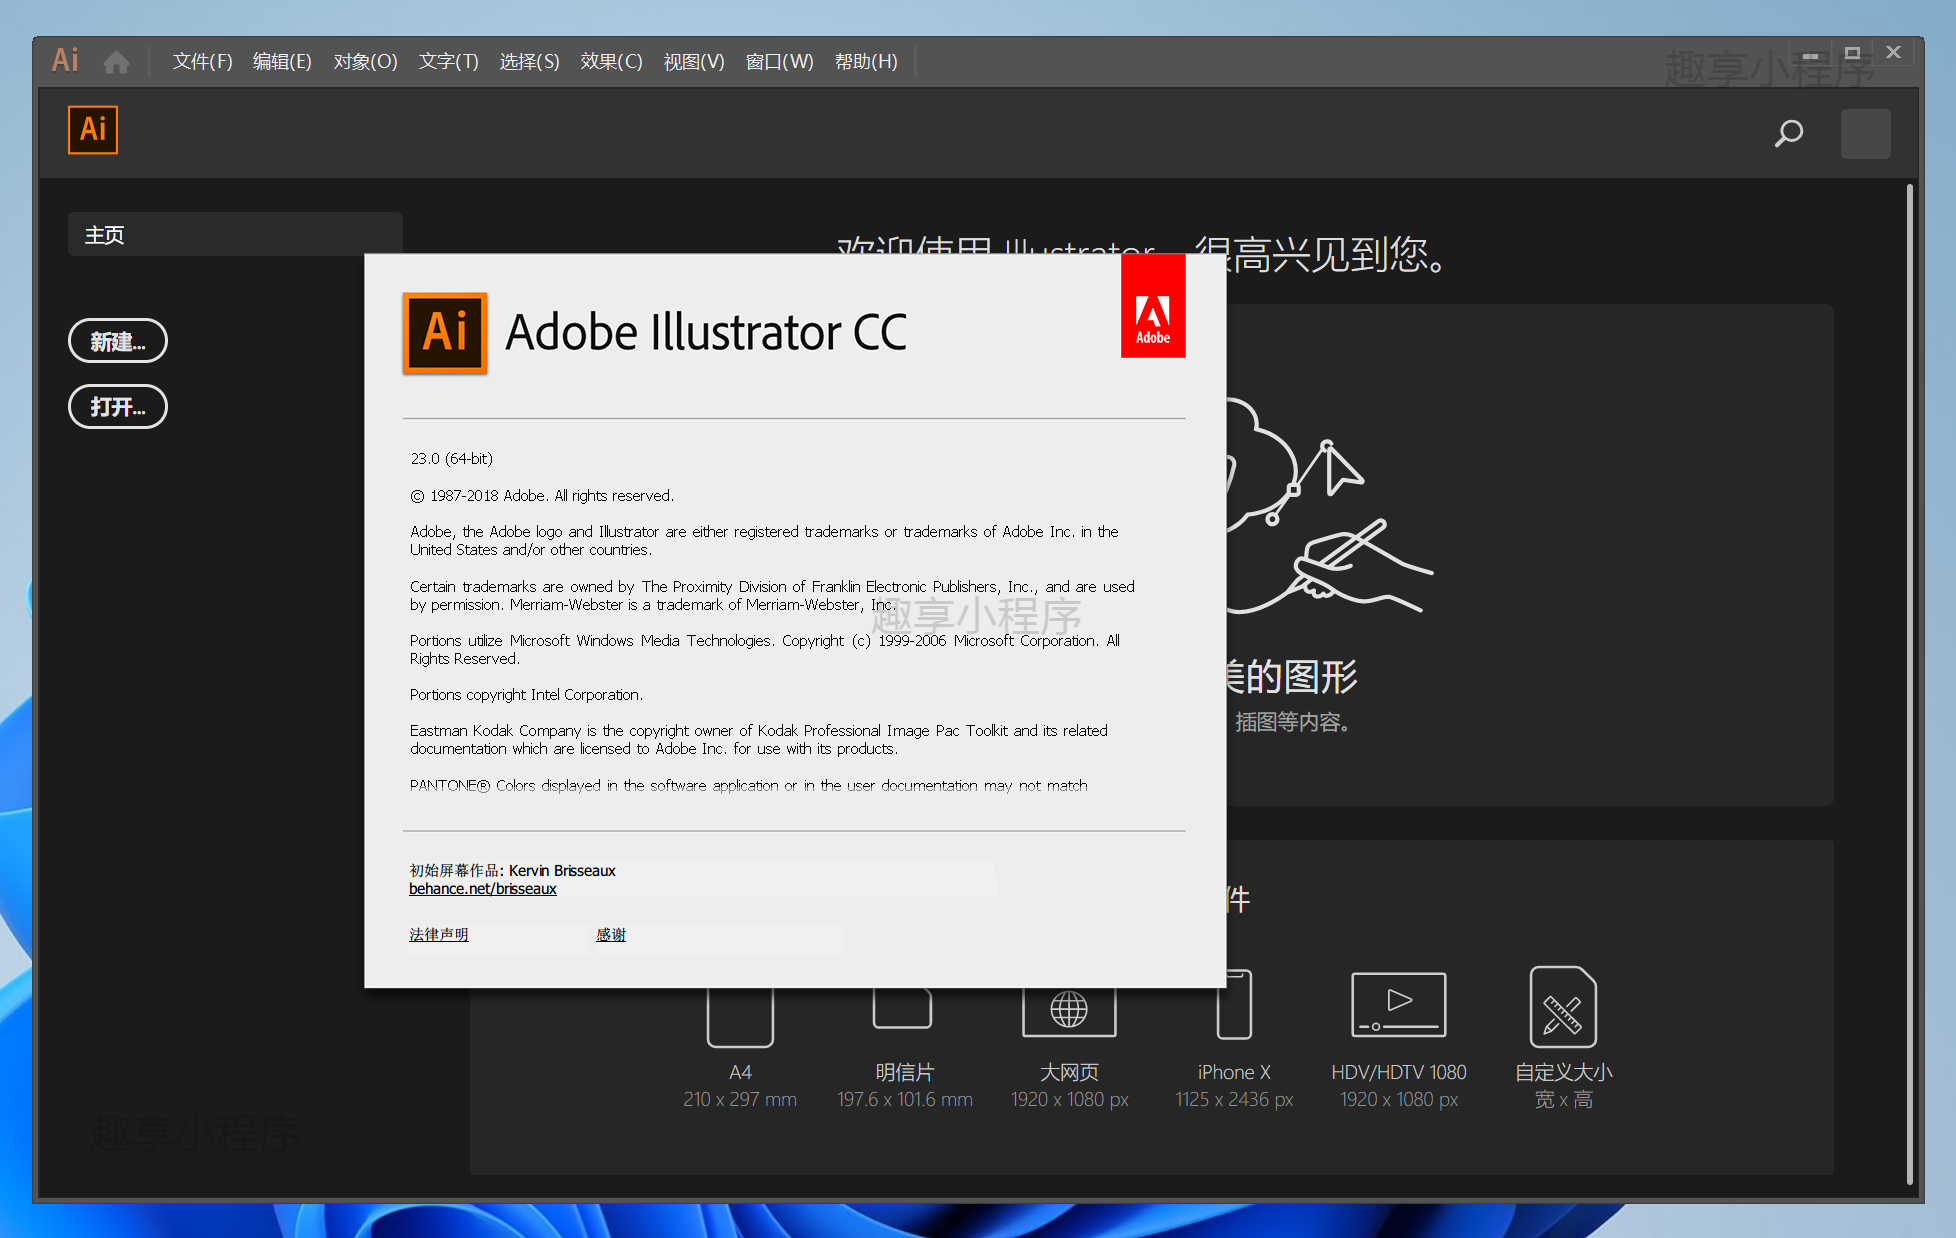
Task: Open the 文件(F) menu
Action: [x=202, y=62]
